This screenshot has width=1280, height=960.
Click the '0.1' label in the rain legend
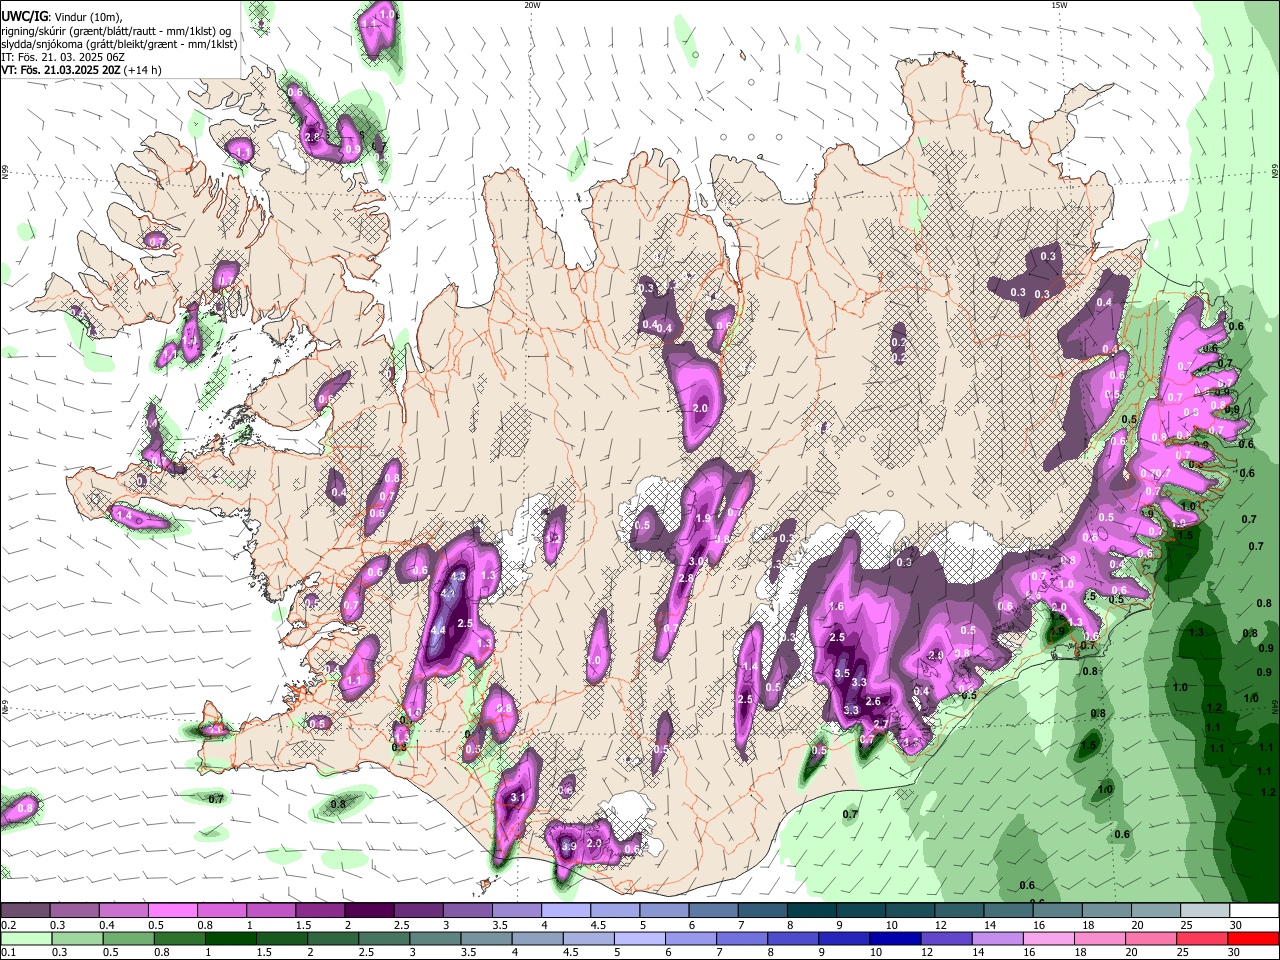(x=9, y=952)
